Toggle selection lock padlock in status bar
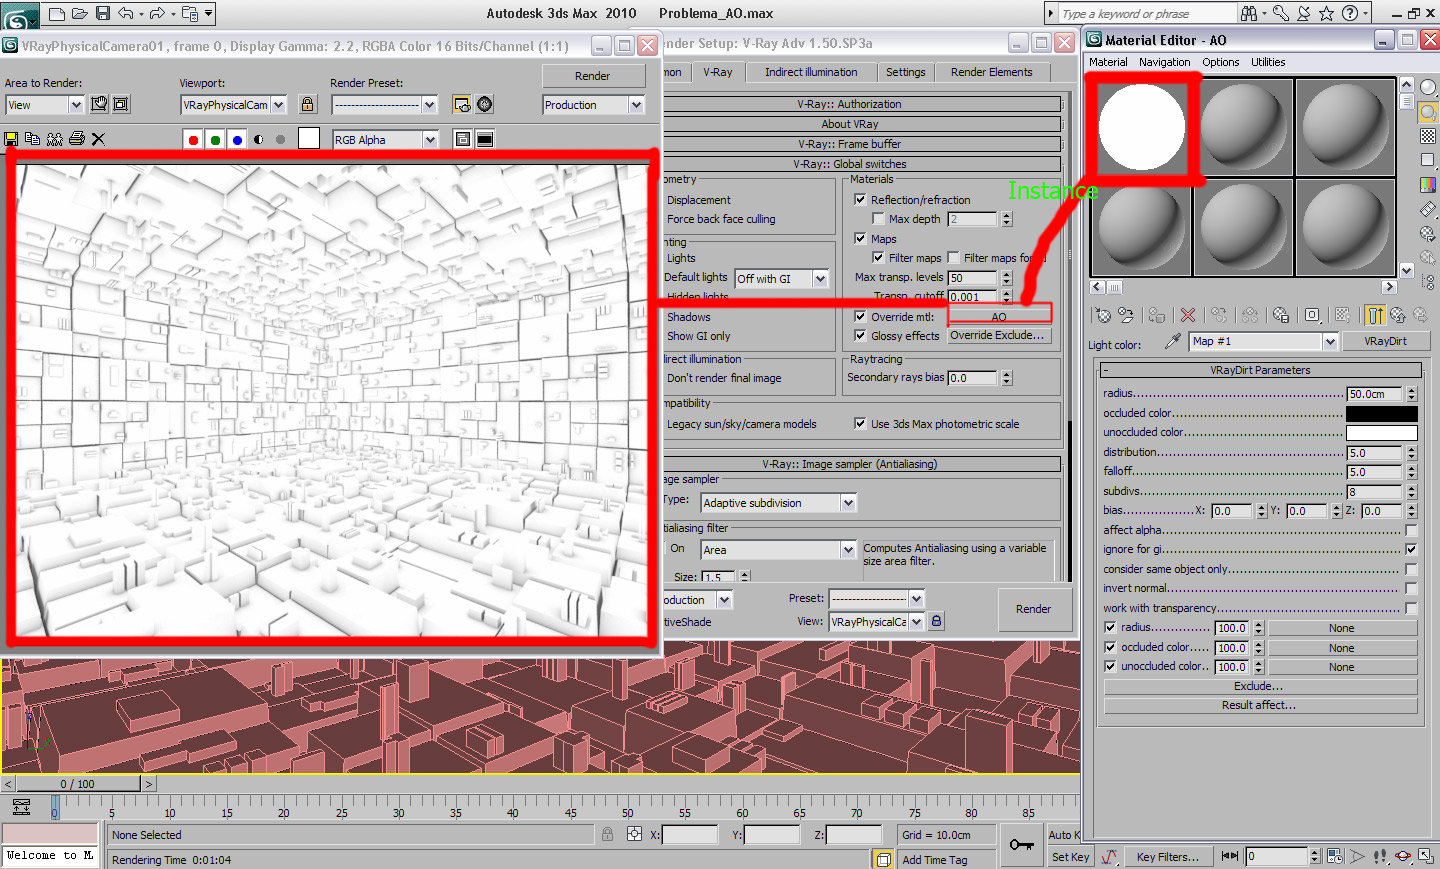The width and height of the screenshot is (1440, 869). tap(607, 834)
